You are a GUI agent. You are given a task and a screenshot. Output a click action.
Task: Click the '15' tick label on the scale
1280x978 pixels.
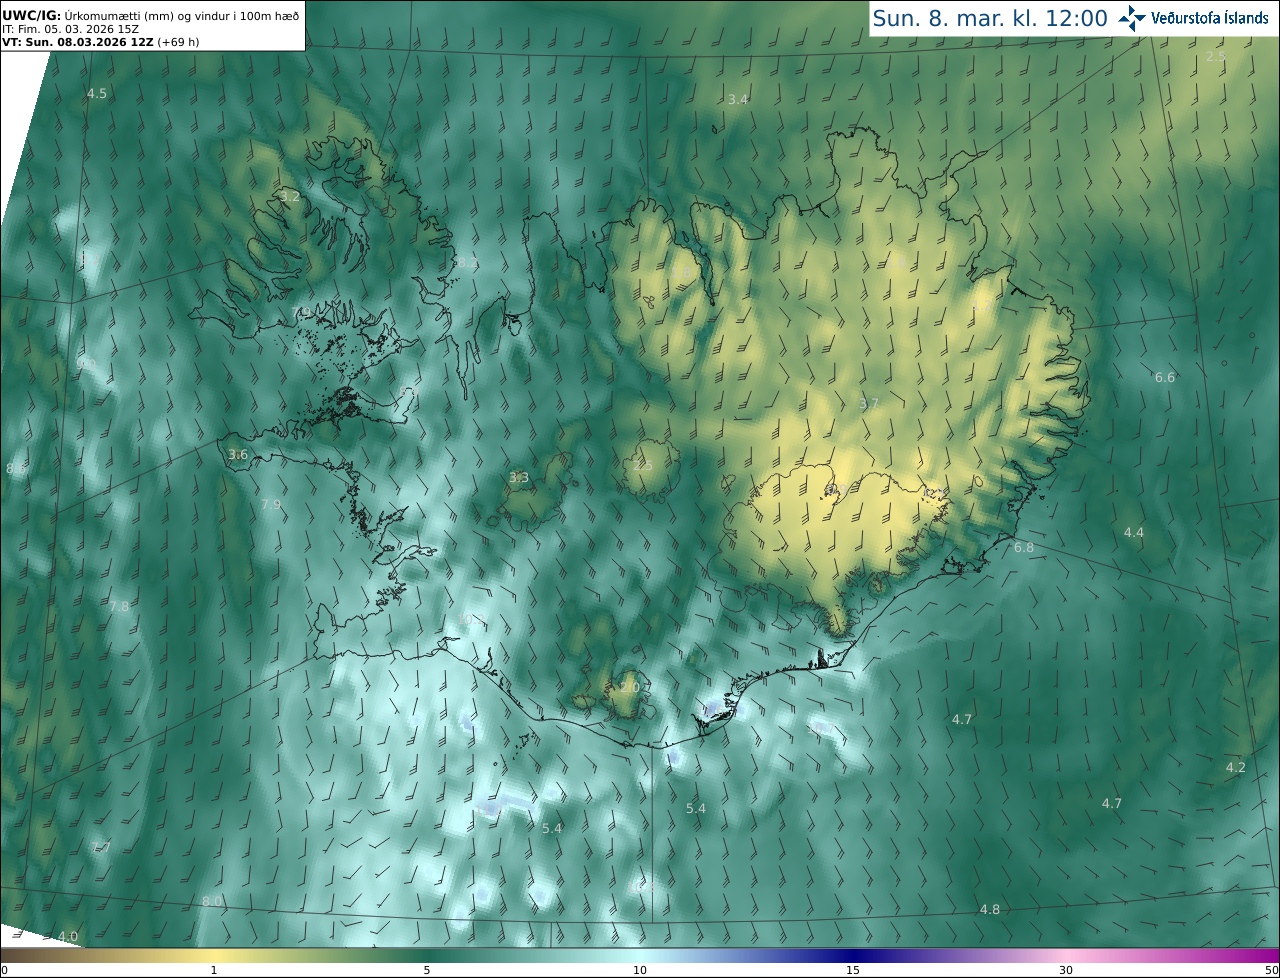pos(853,970)
